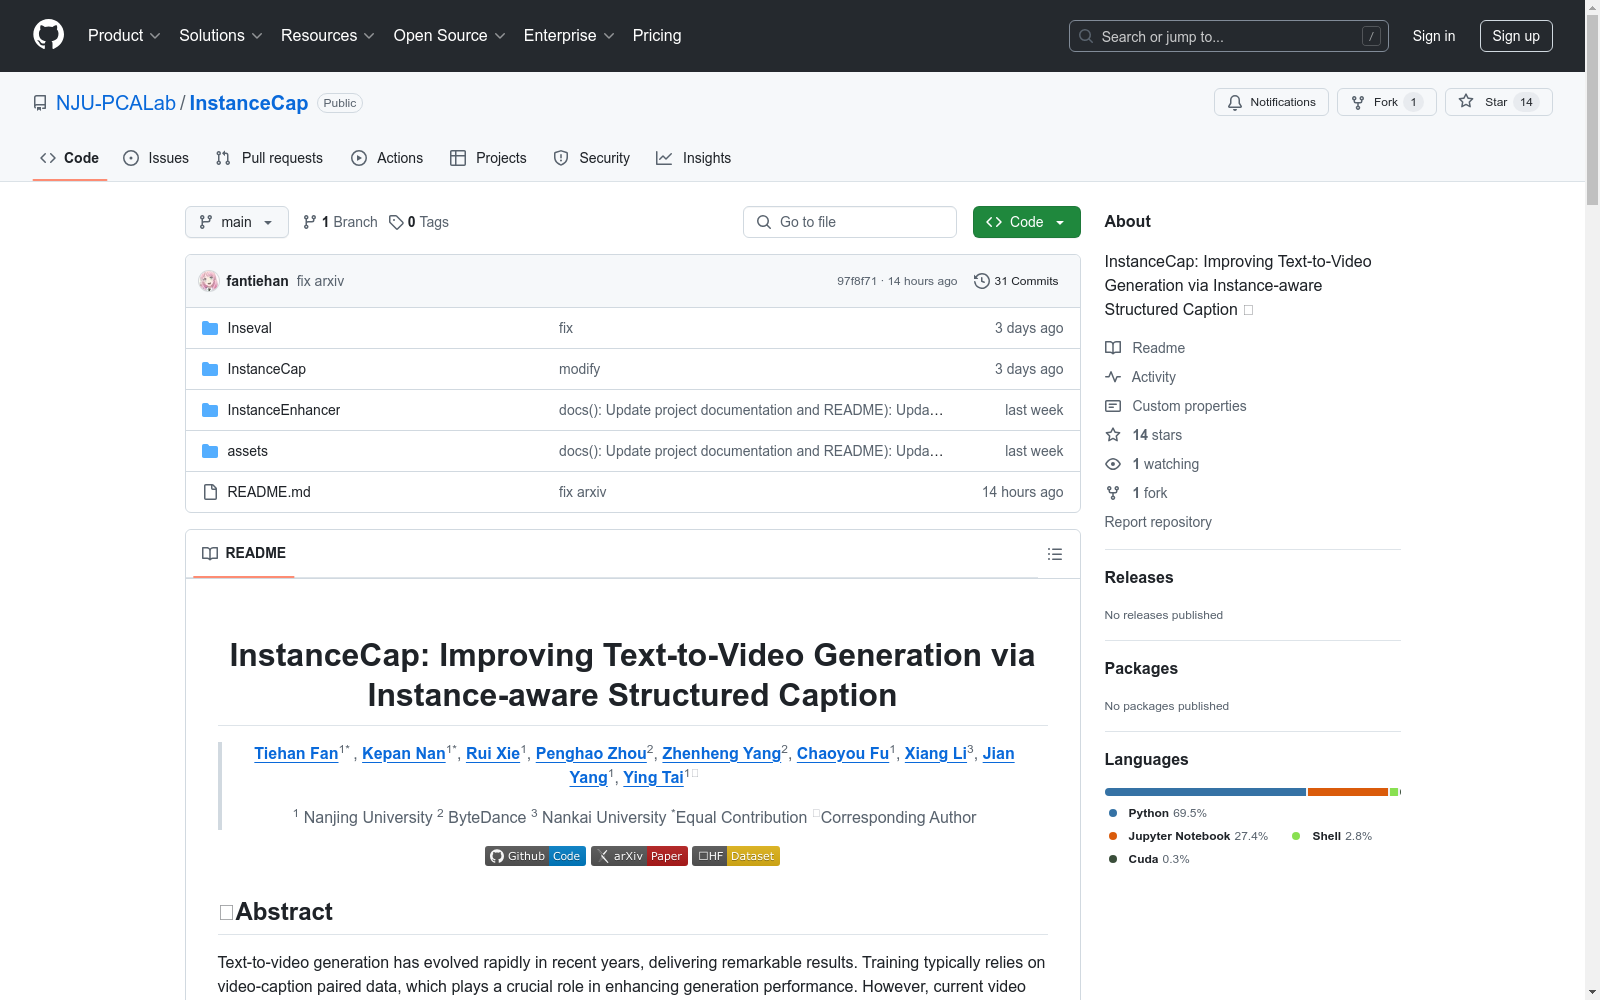Image resolution: width=1600 pixels, height=1000 pixels.
Task: Open README outline list icon
Action: click(x=1054, y=554)
